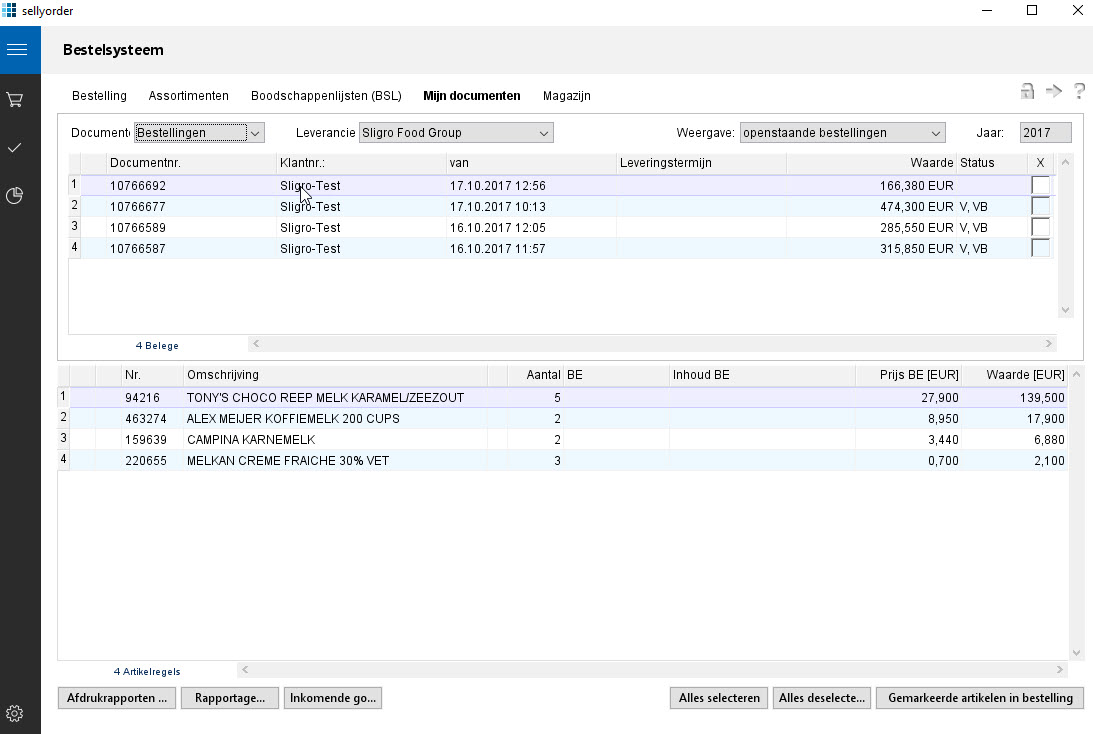Expand the Weergave dropdown showing openstaande bestellingen

pos(935,133)
